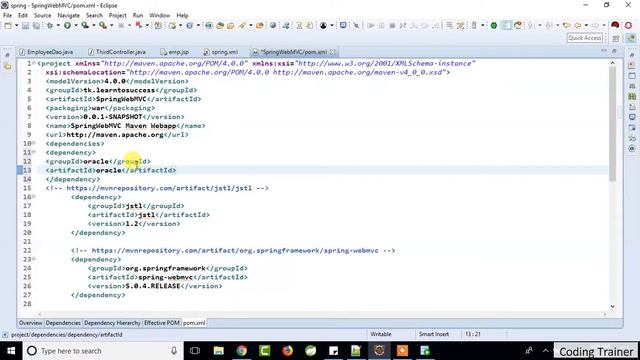Switch to EmployeeDao.java tab

pyautogui.click(x=46, y=52)
